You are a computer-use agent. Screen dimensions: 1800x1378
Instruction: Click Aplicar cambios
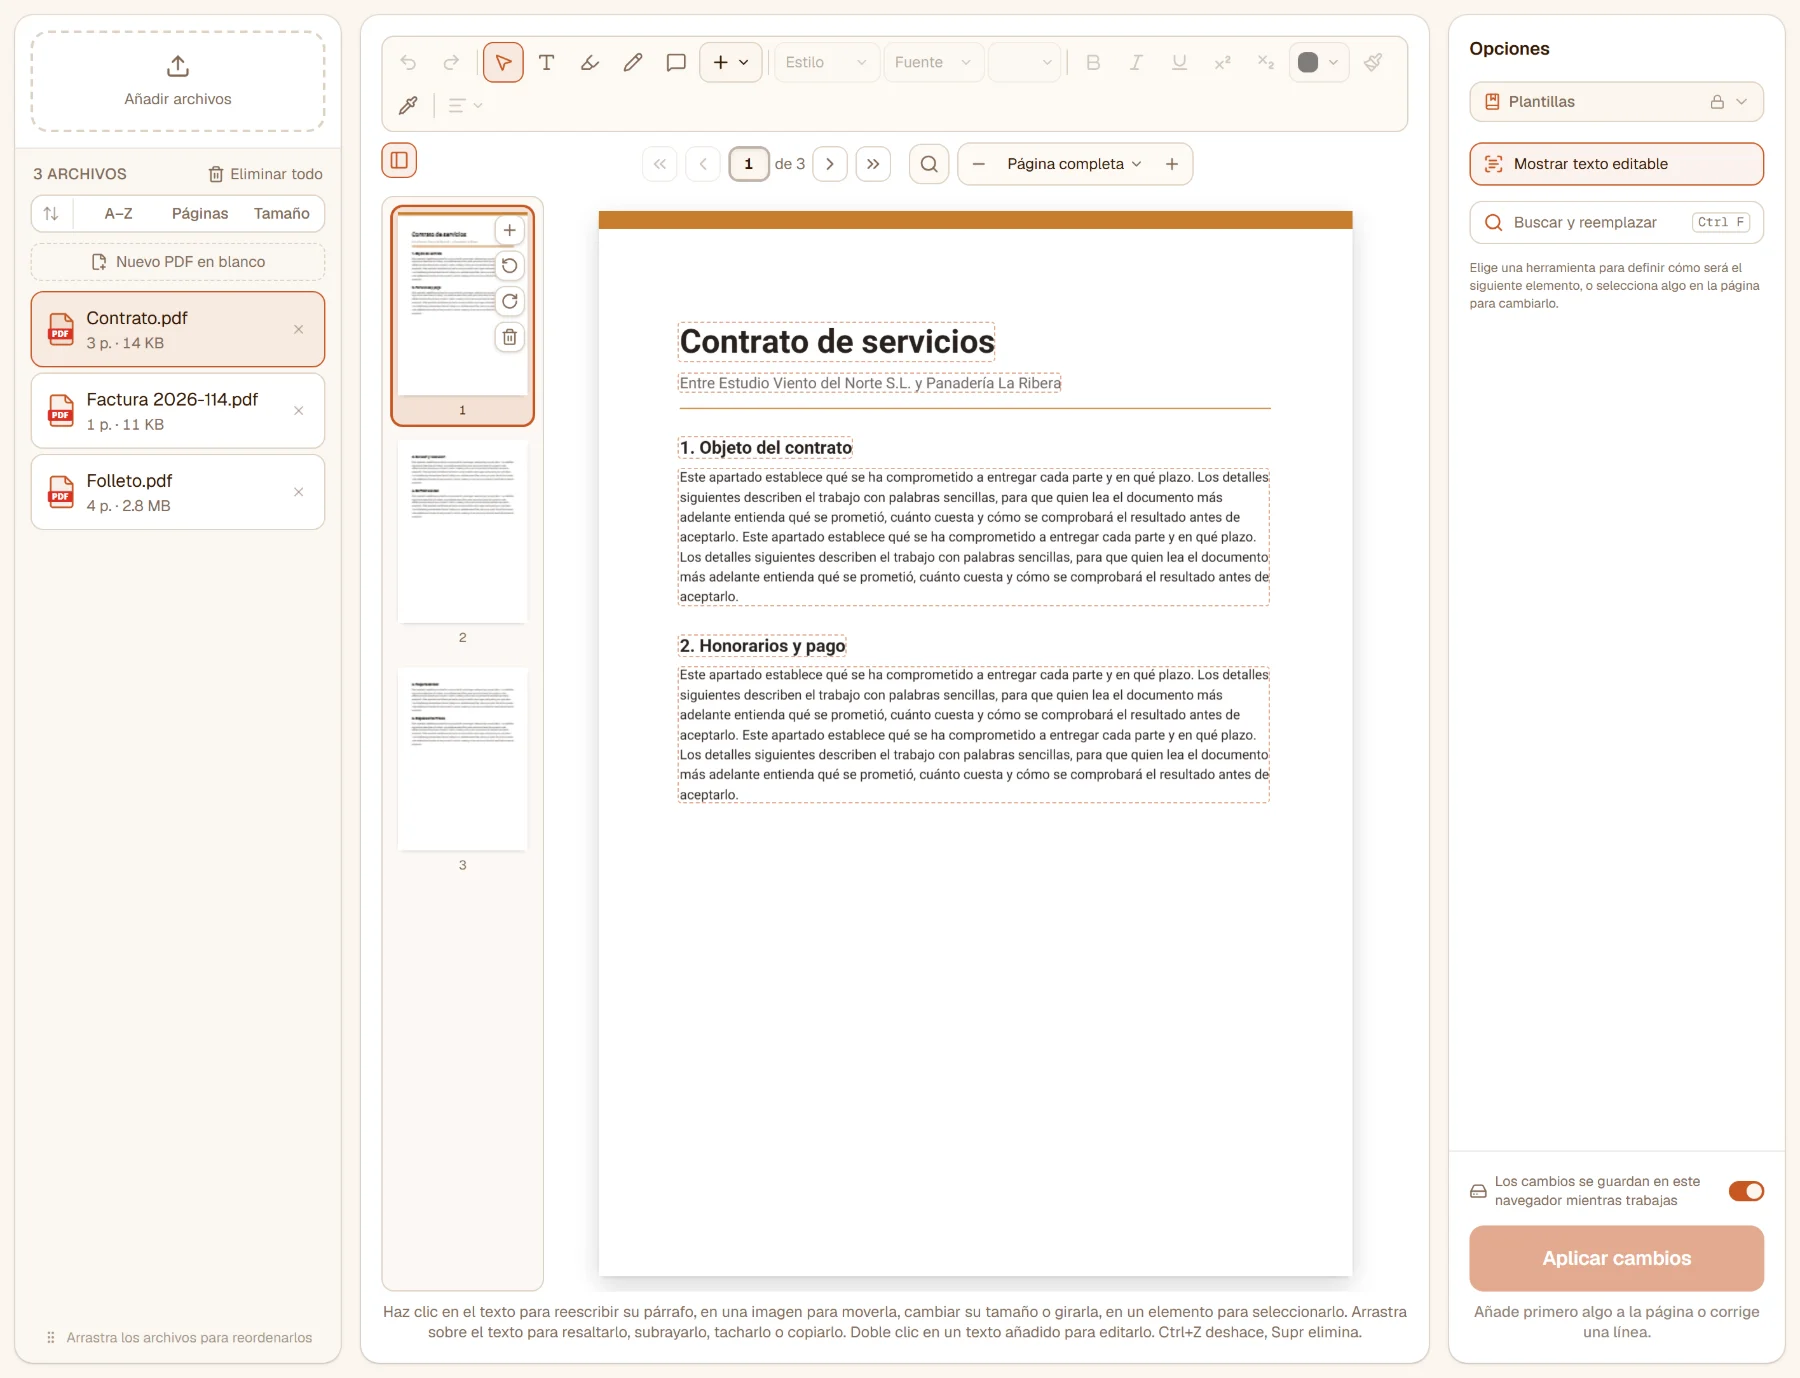(1616, 1258)
